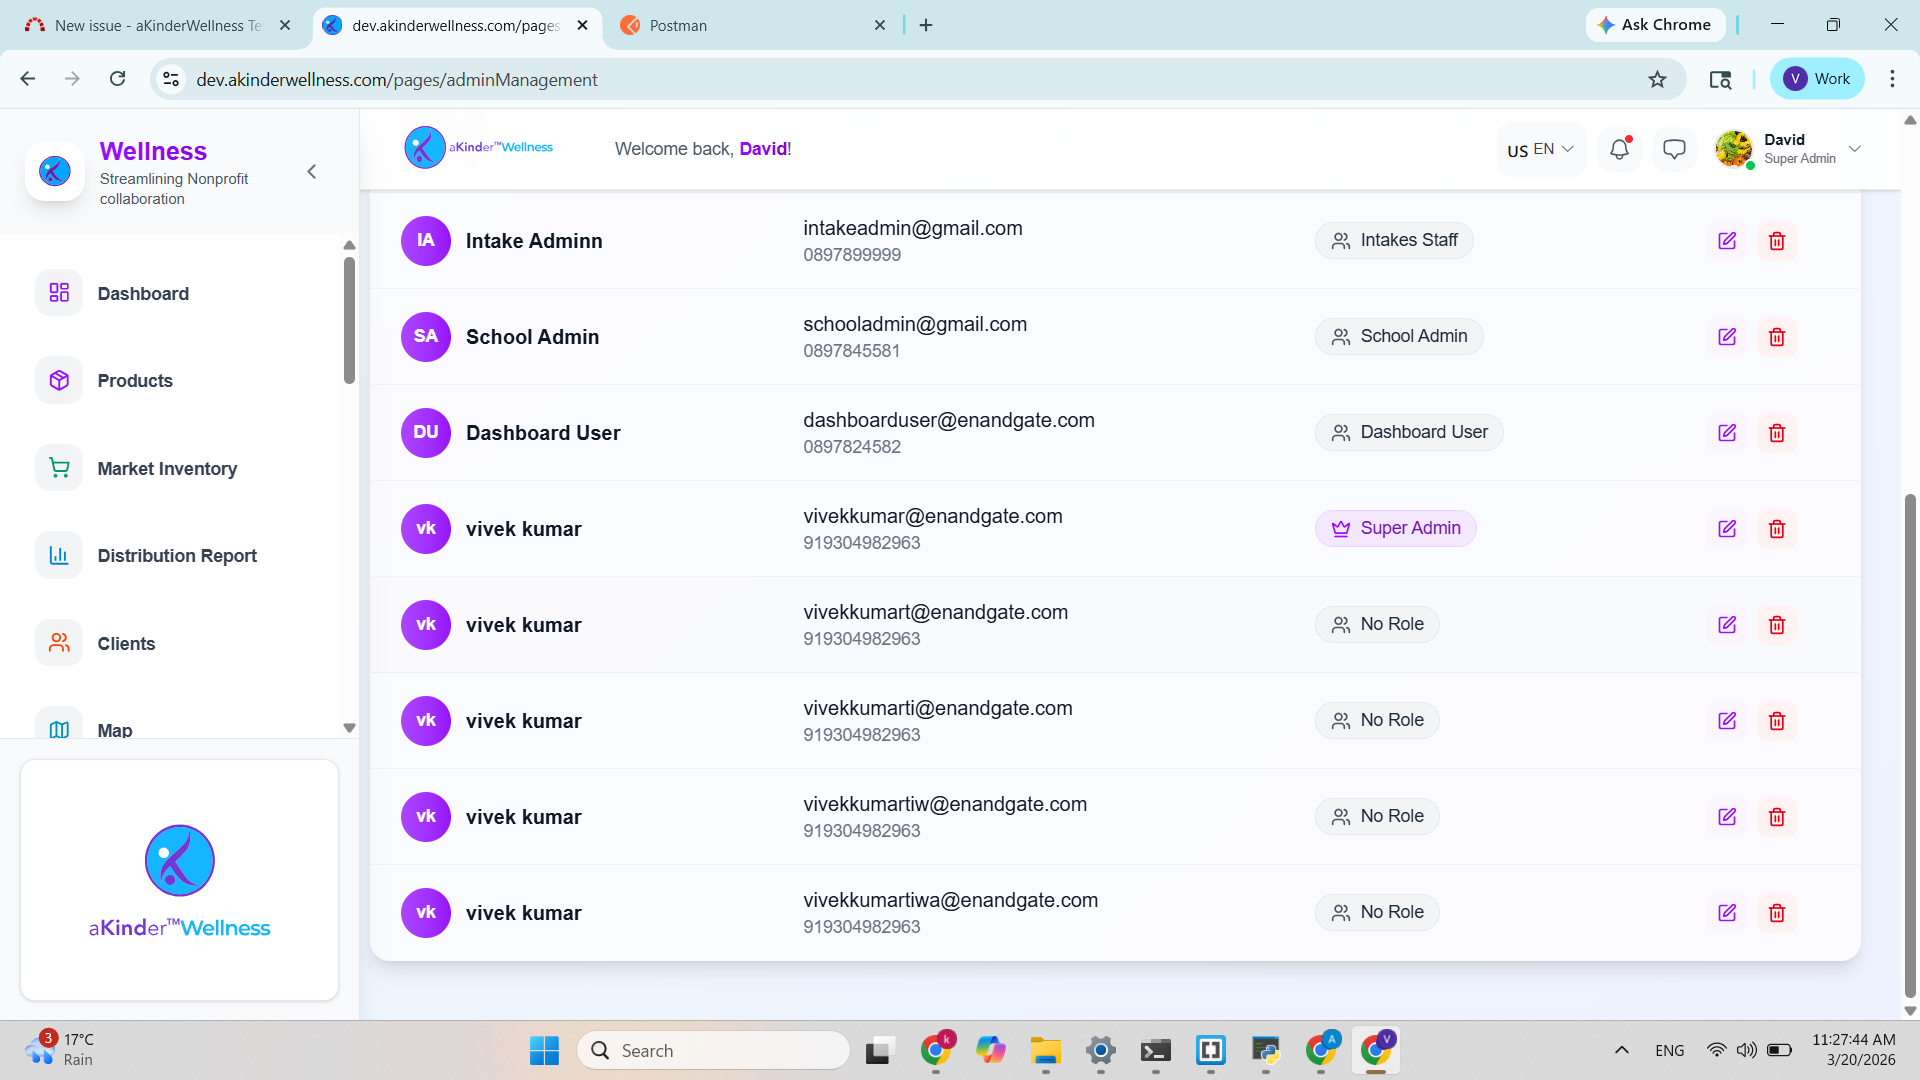Delete the School Admin user
The width and height of the screenshot is (1920, 1080).
pos(1777,337)
